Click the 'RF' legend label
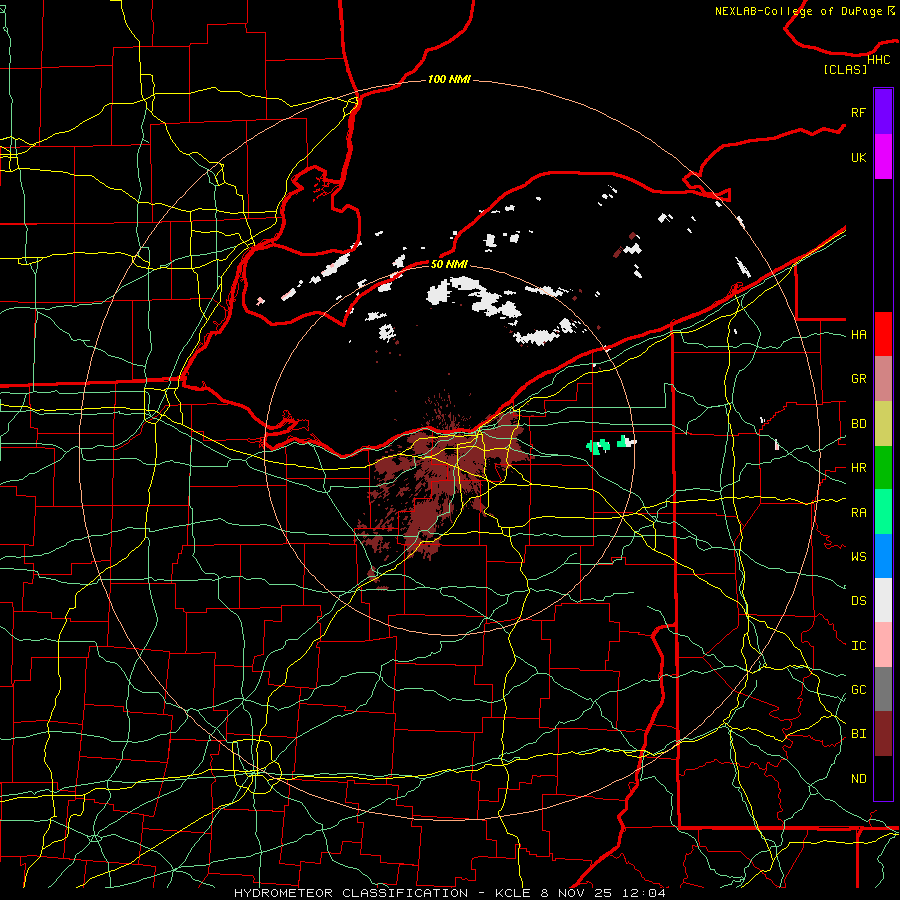Image resolution: width=900 pixels, height=900 pixels. pyautogui.click(x=858, y=112)
